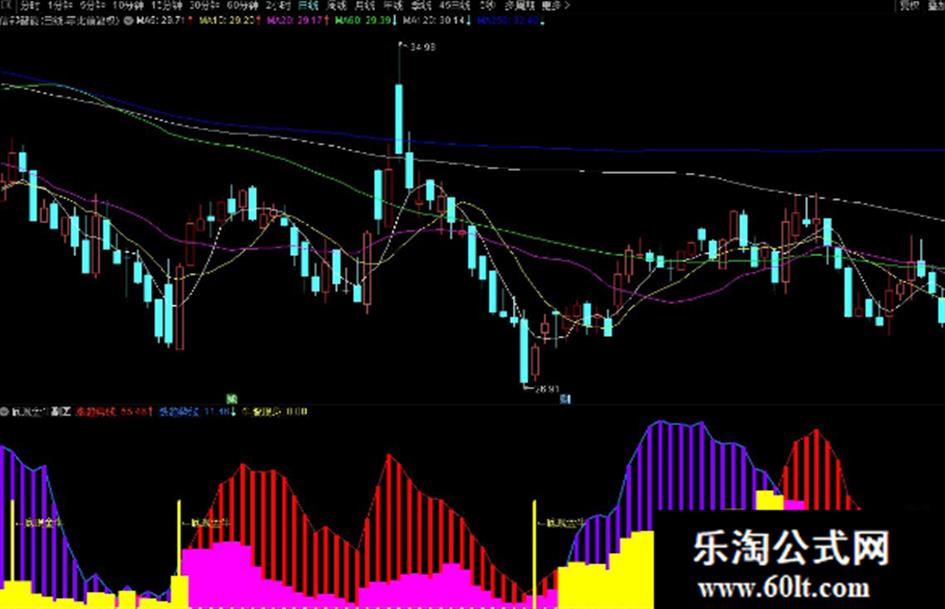Open the 多周期 multi-period view
The height and width of the screenshot is (609, 945).
(x=520, y=5)
